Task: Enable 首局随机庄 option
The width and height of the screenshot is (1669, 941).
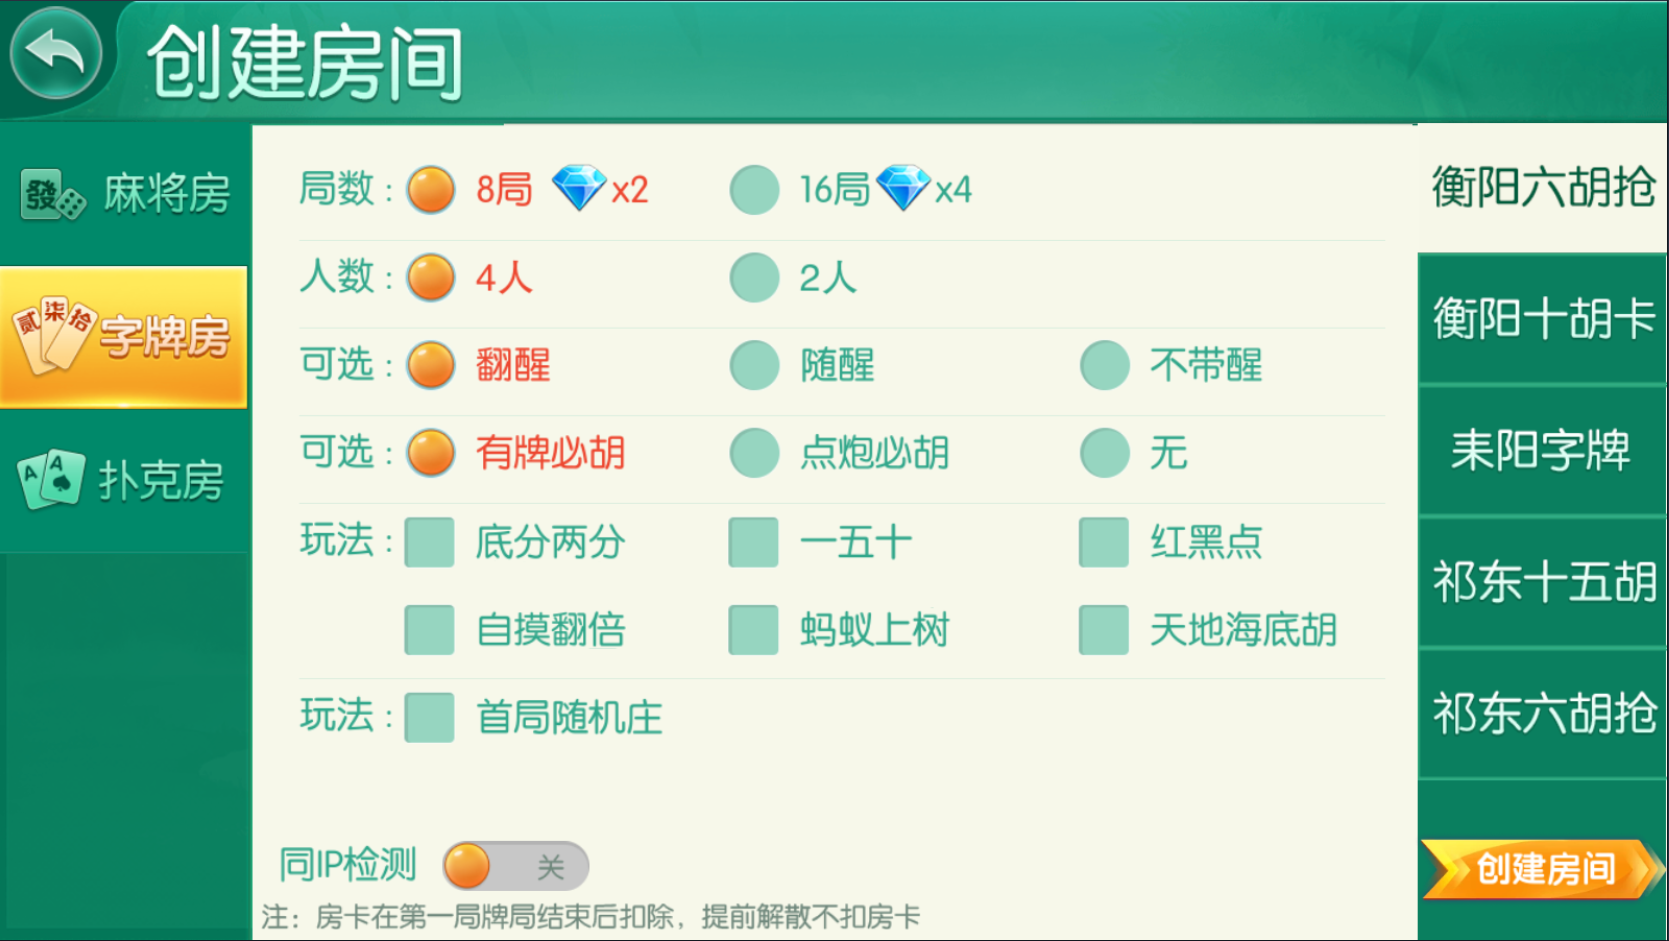Action: [430, 718]
